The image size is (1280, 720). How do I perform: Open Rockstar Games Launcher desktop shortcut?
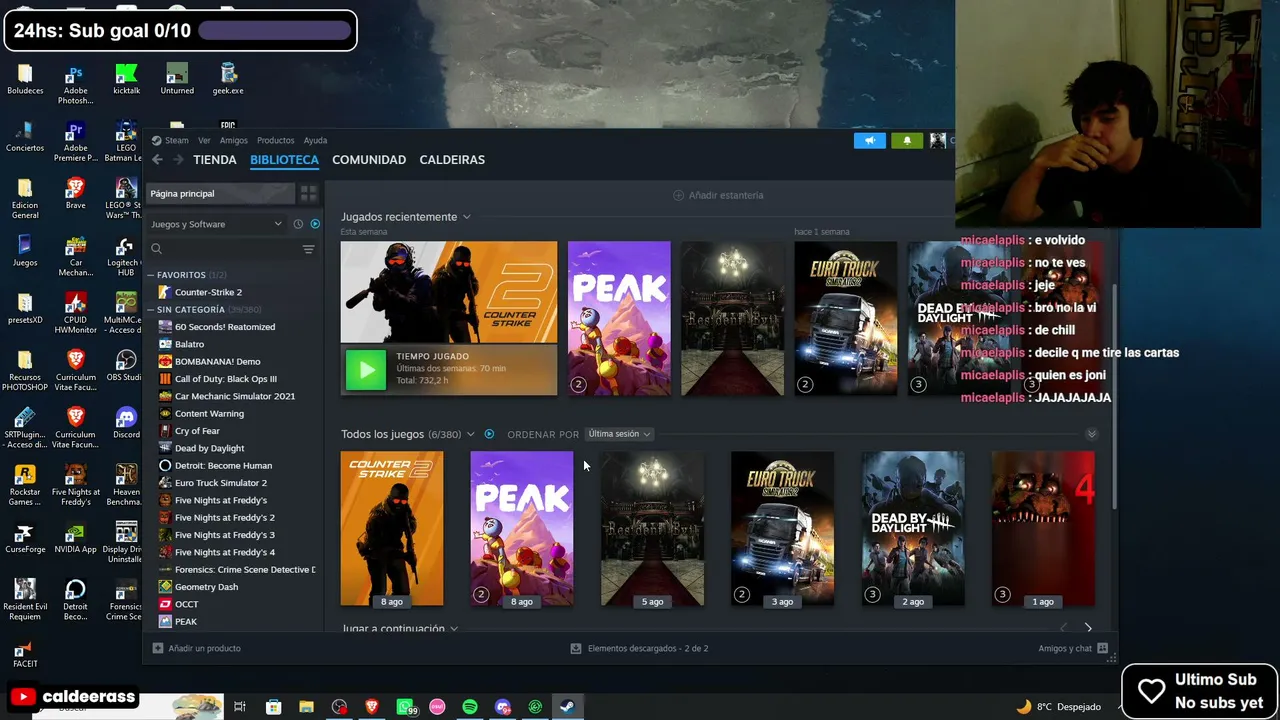coord(25,486)
